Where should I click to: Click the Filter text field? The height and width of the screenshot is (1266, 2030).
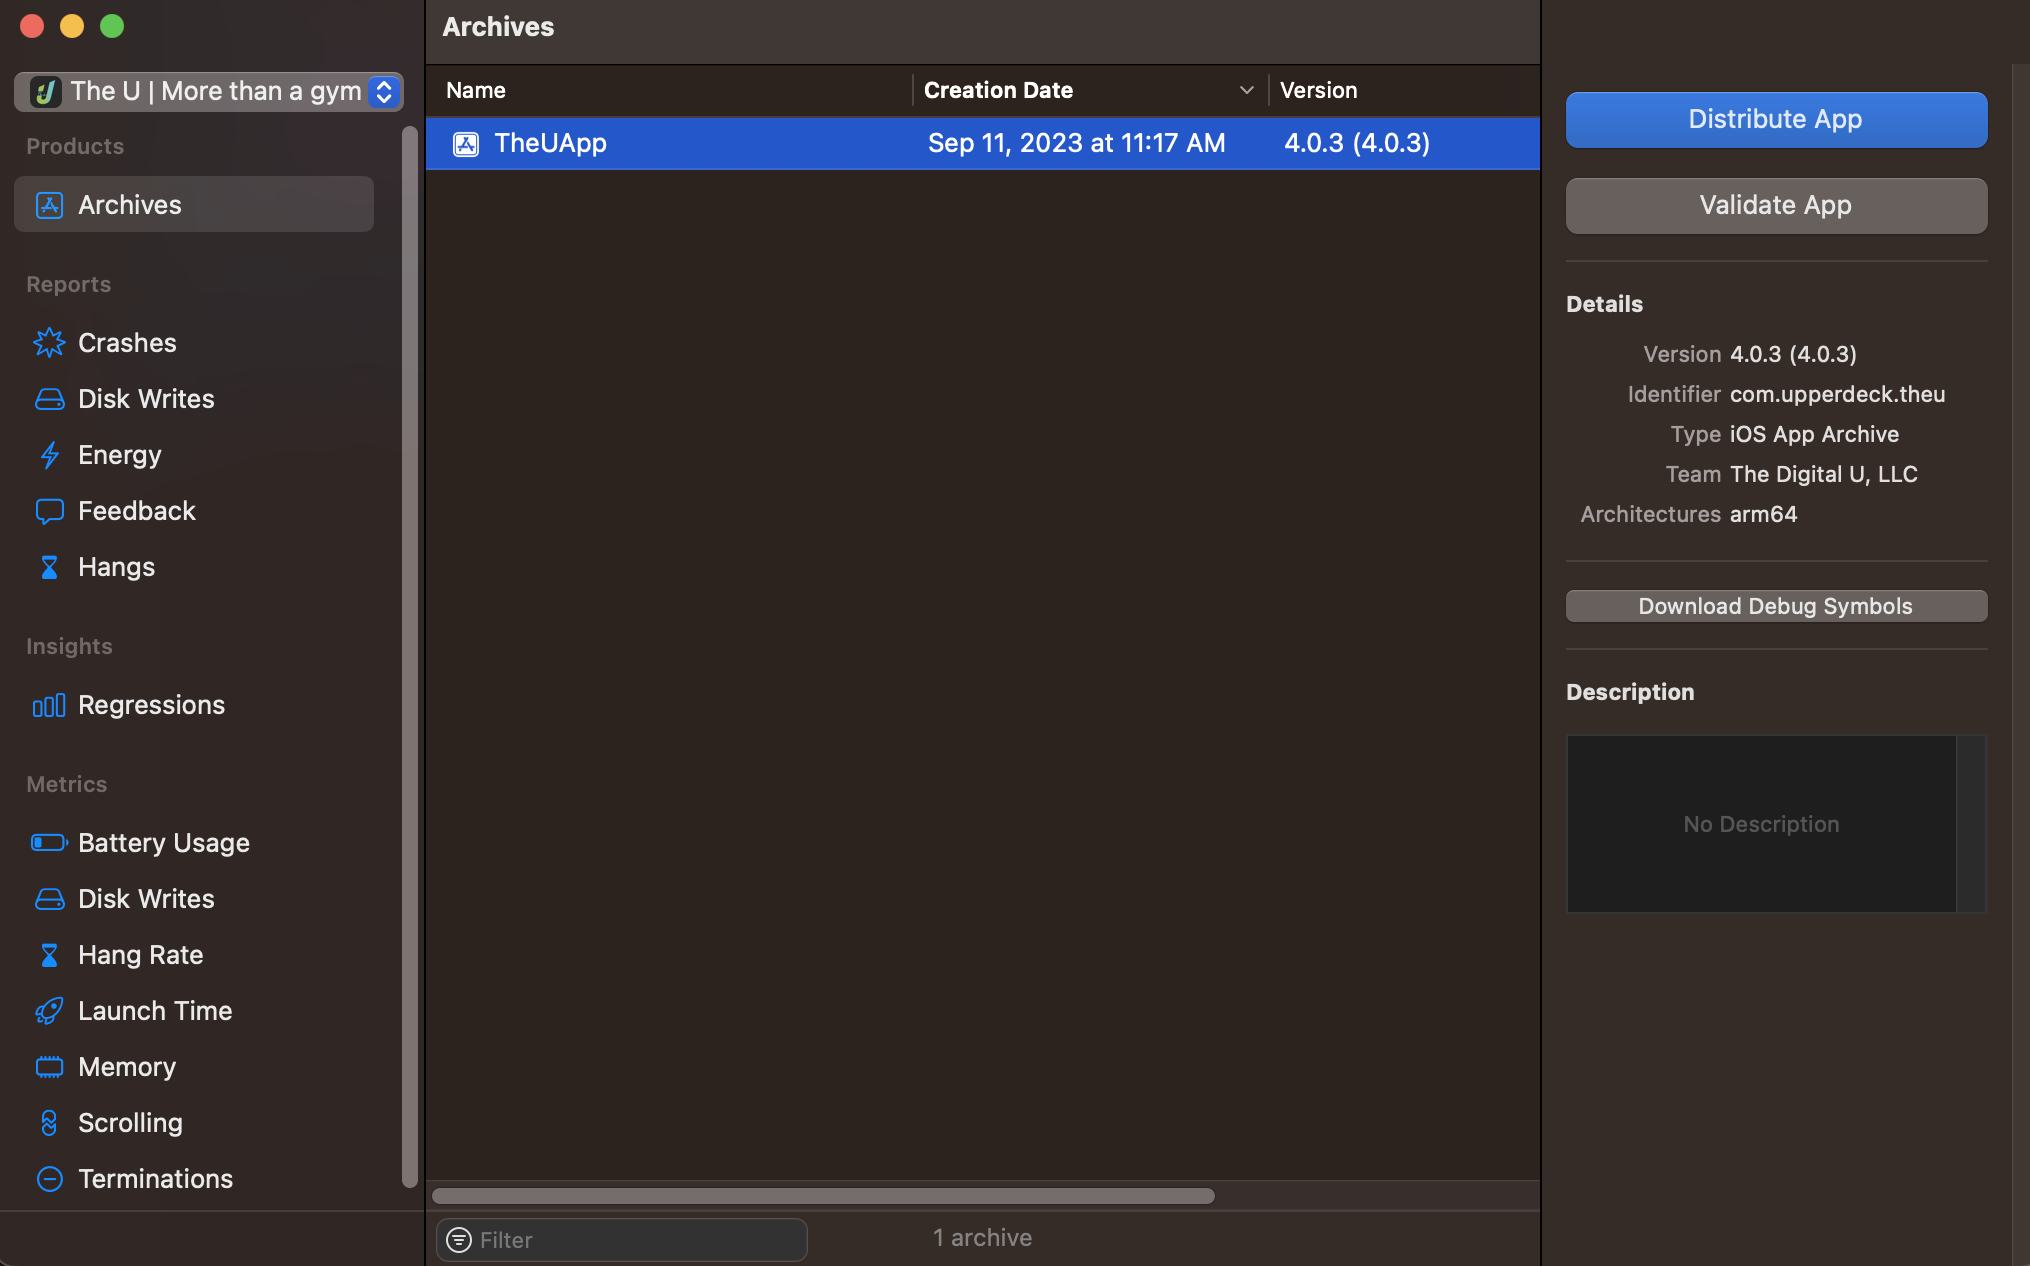click(x=637, y=1240)
